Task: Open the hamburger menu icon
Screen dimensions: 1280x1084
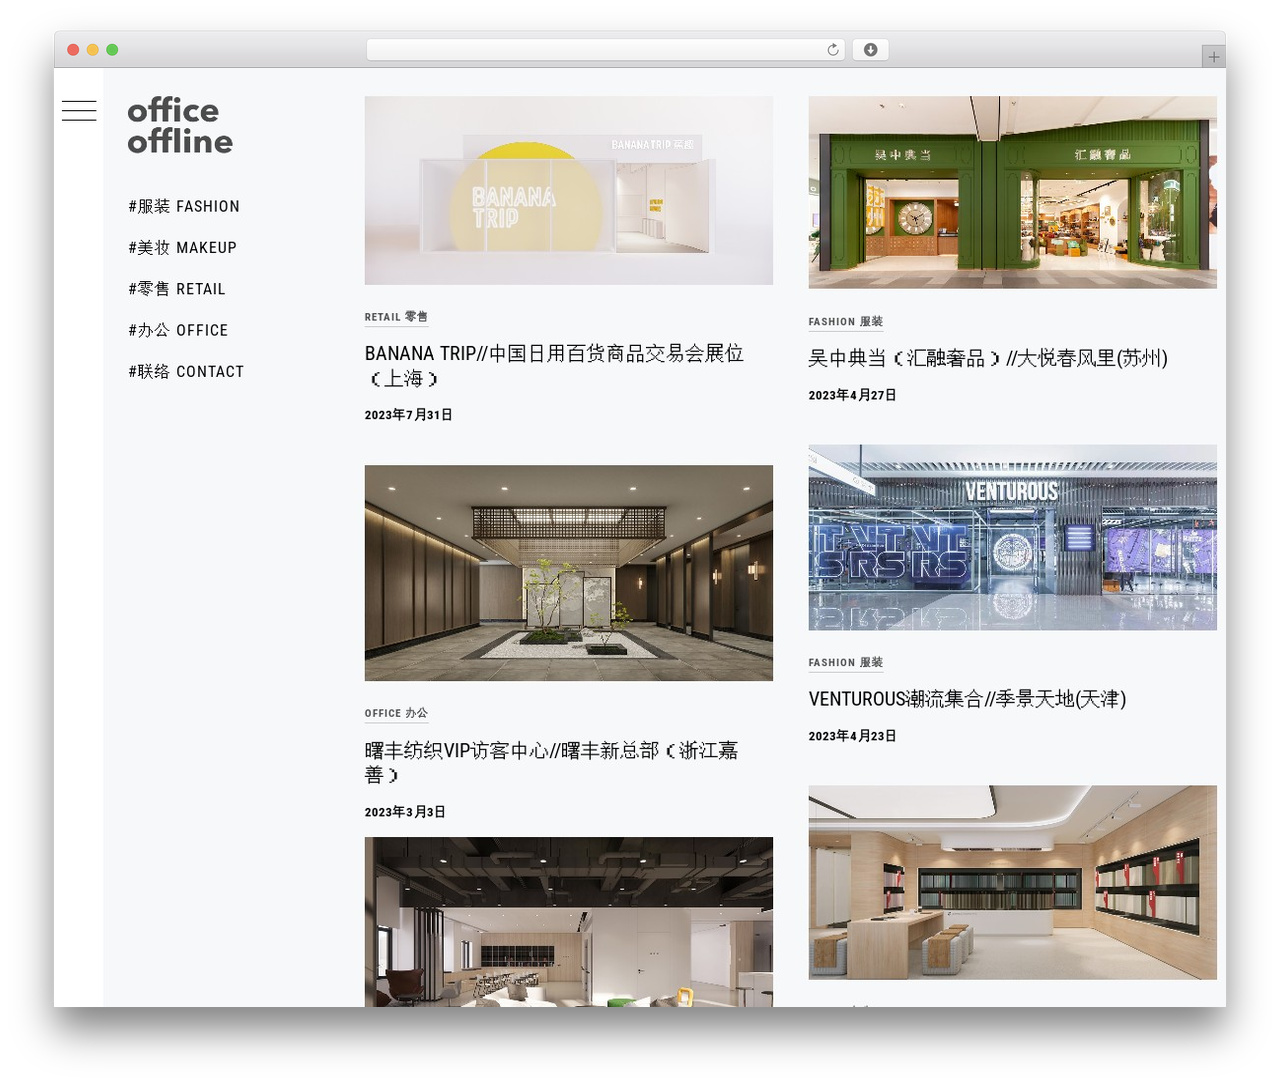Action: click(79, 111)
